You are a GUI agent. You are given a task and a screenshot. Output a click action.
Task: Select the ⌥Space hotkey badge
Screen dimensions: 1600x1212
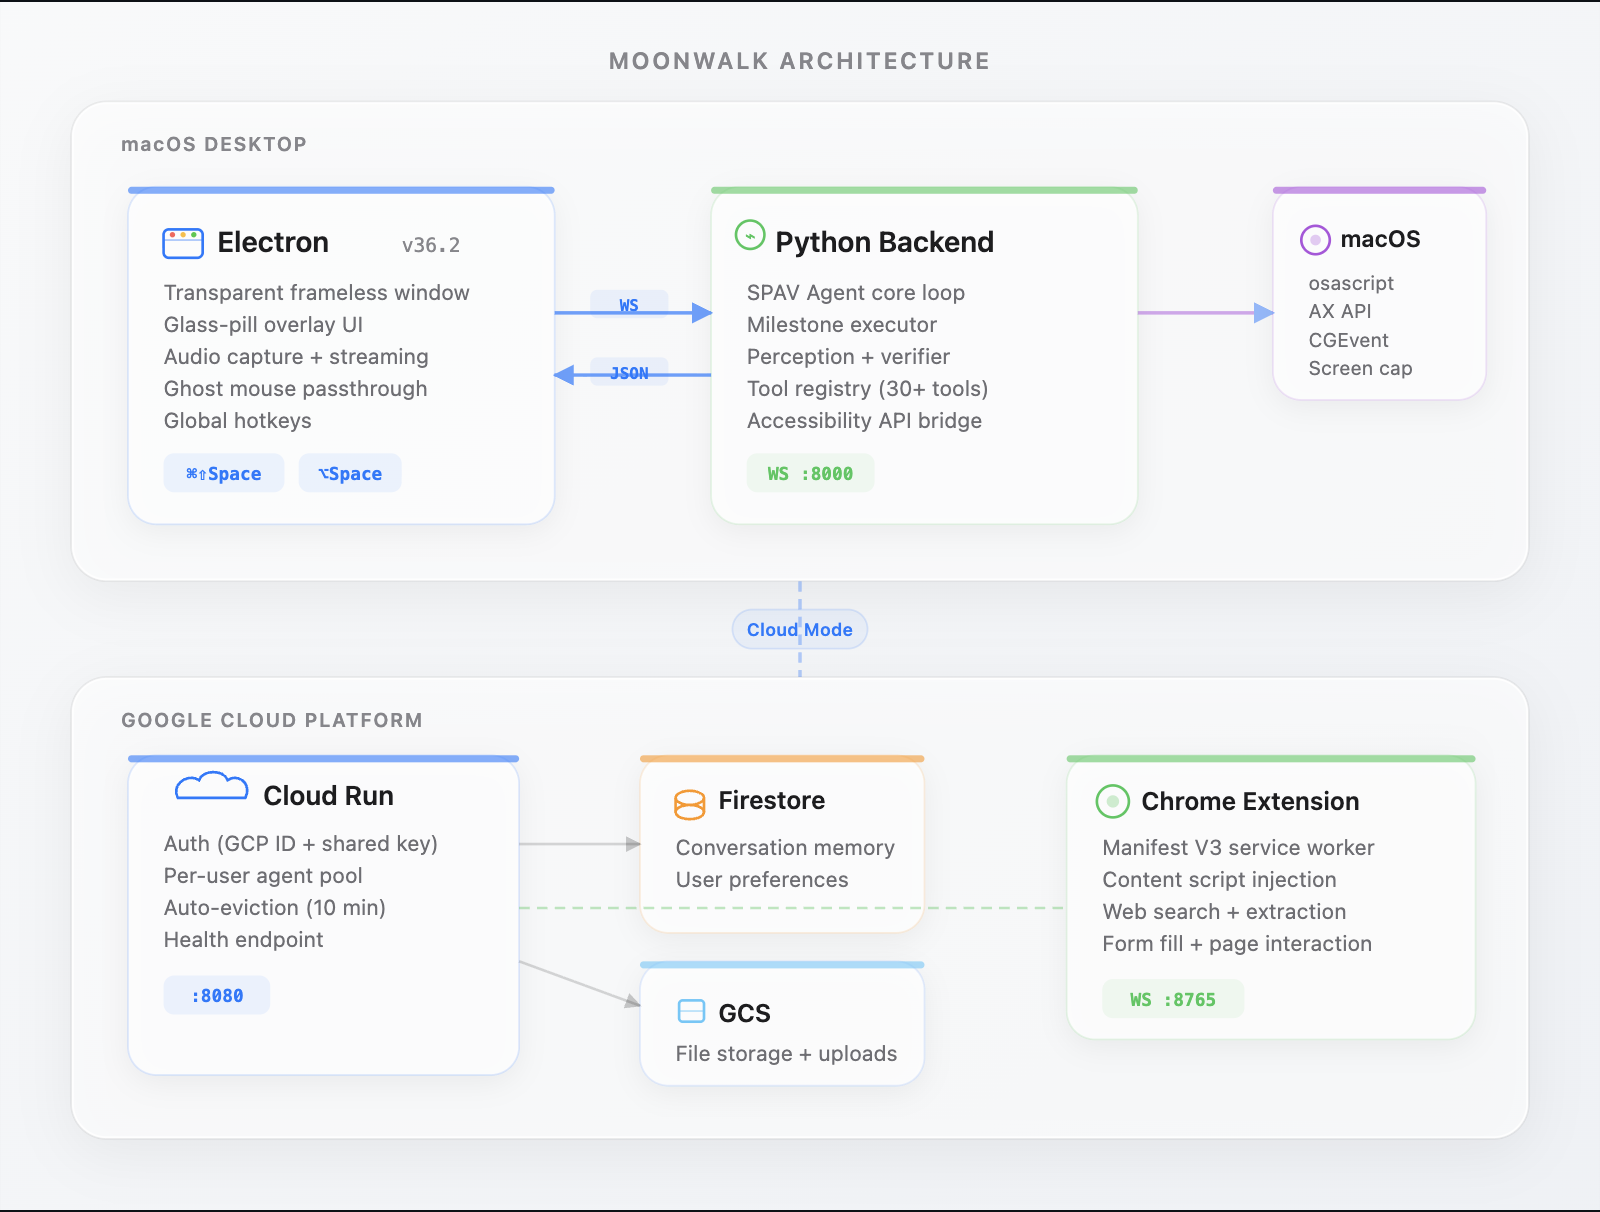click(350, 473)
